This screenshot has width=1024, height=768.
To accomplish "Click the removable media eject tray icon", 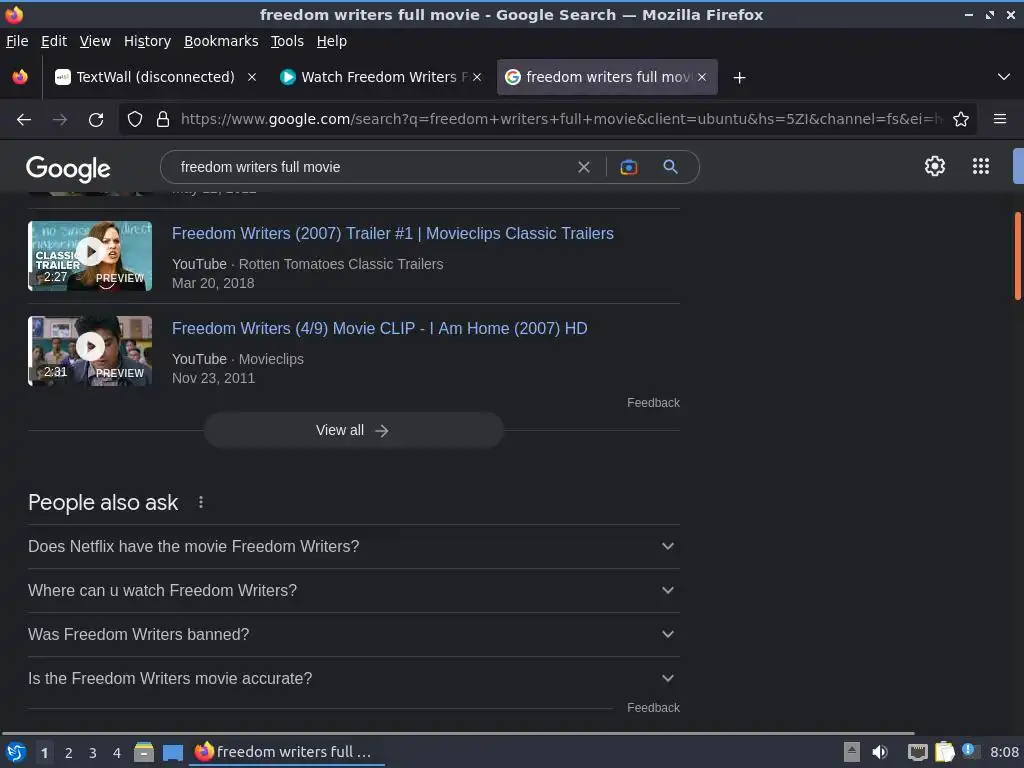I will 852,752.
